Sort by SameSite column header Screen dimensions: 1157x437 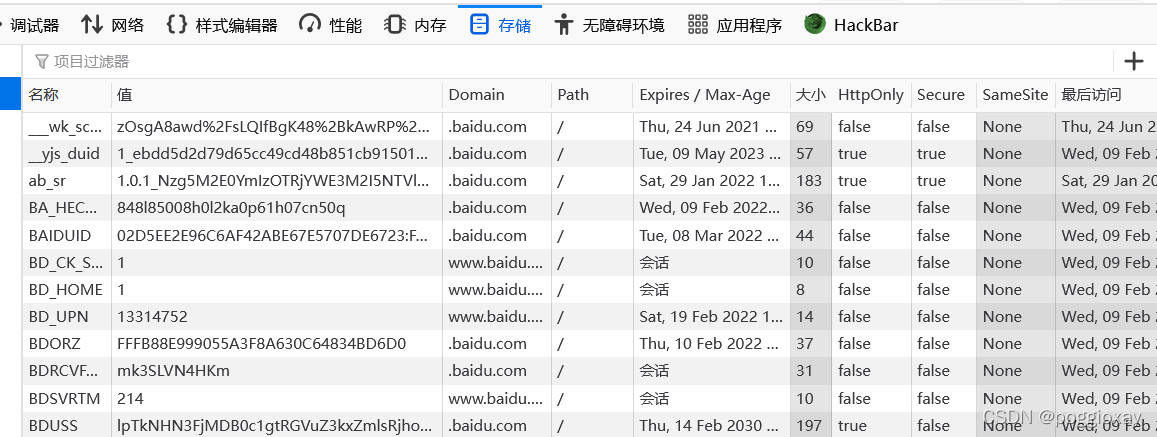click(x=1015, y=94)
